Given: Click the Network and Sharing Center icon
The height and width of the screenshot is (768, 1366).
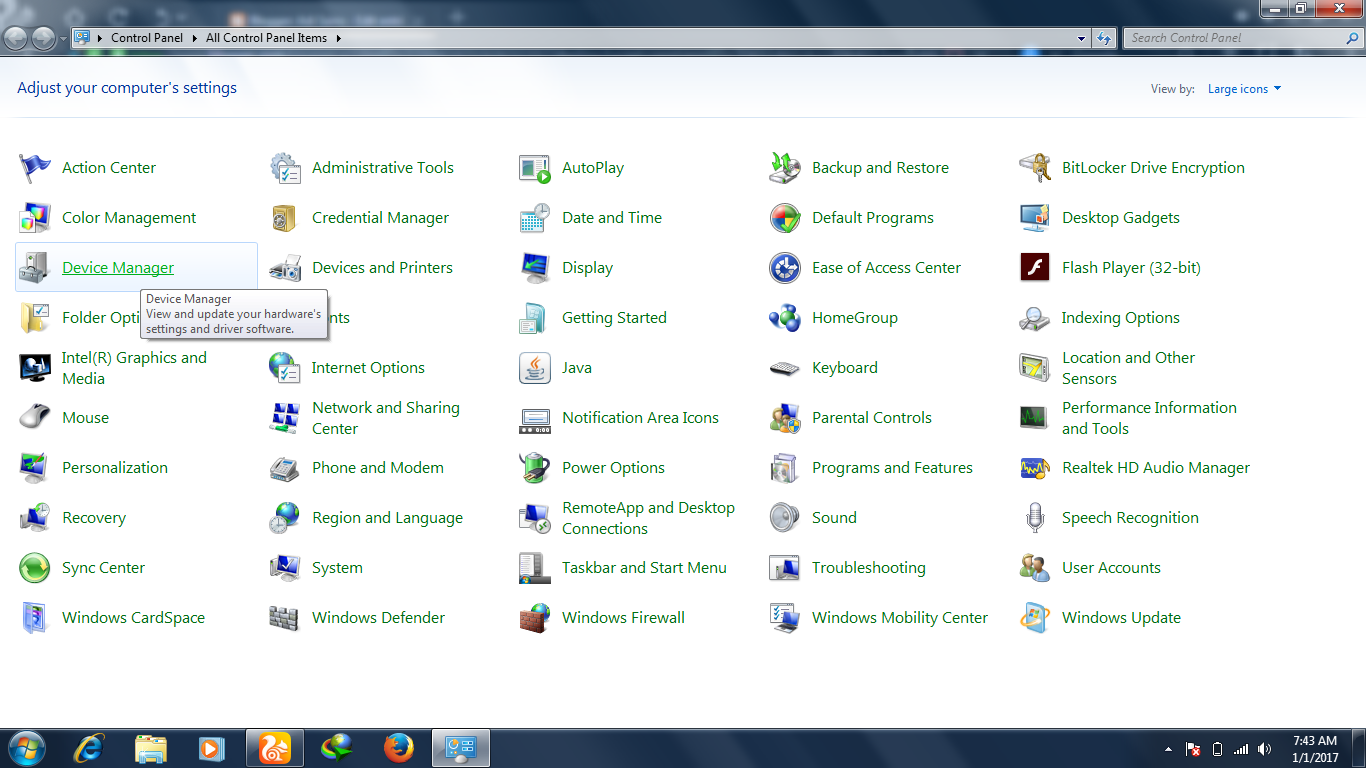Looking at the screenshot, I should [285, 418].
